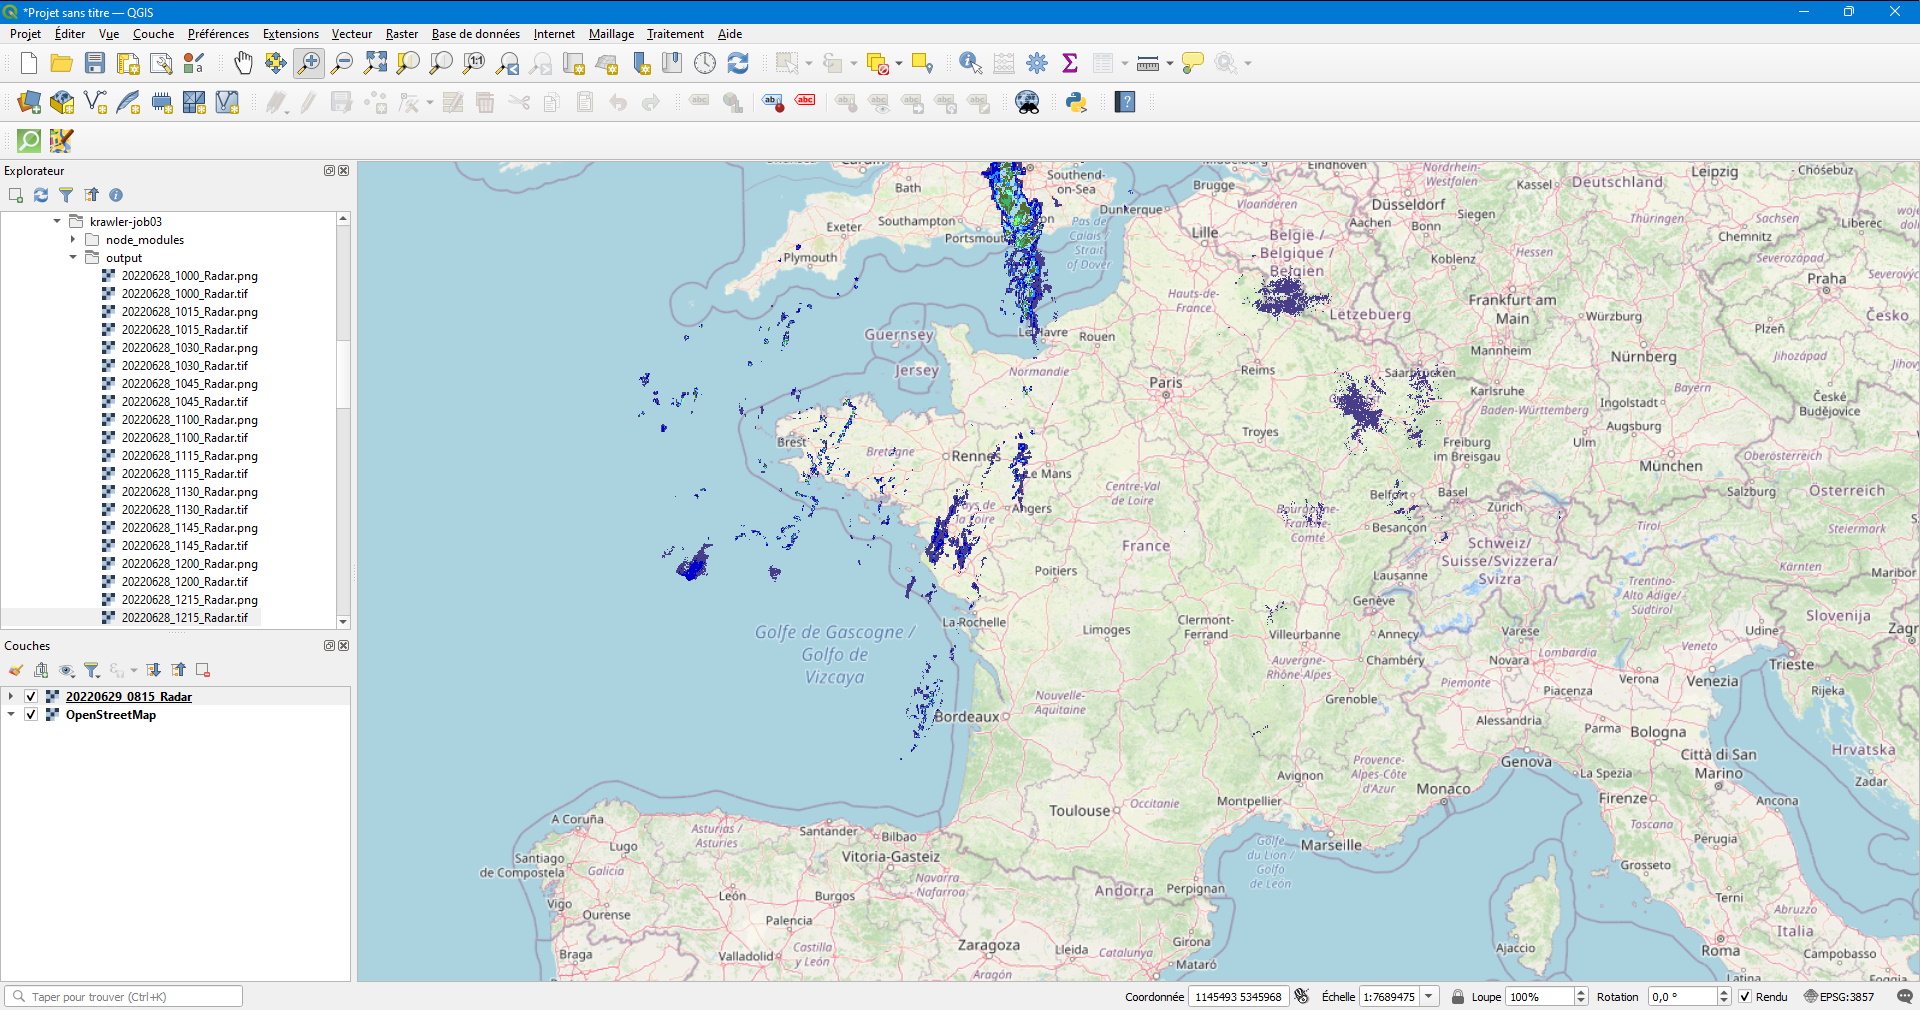Expand the node_modules folder

pyautogui.click(x=73, y=239)
